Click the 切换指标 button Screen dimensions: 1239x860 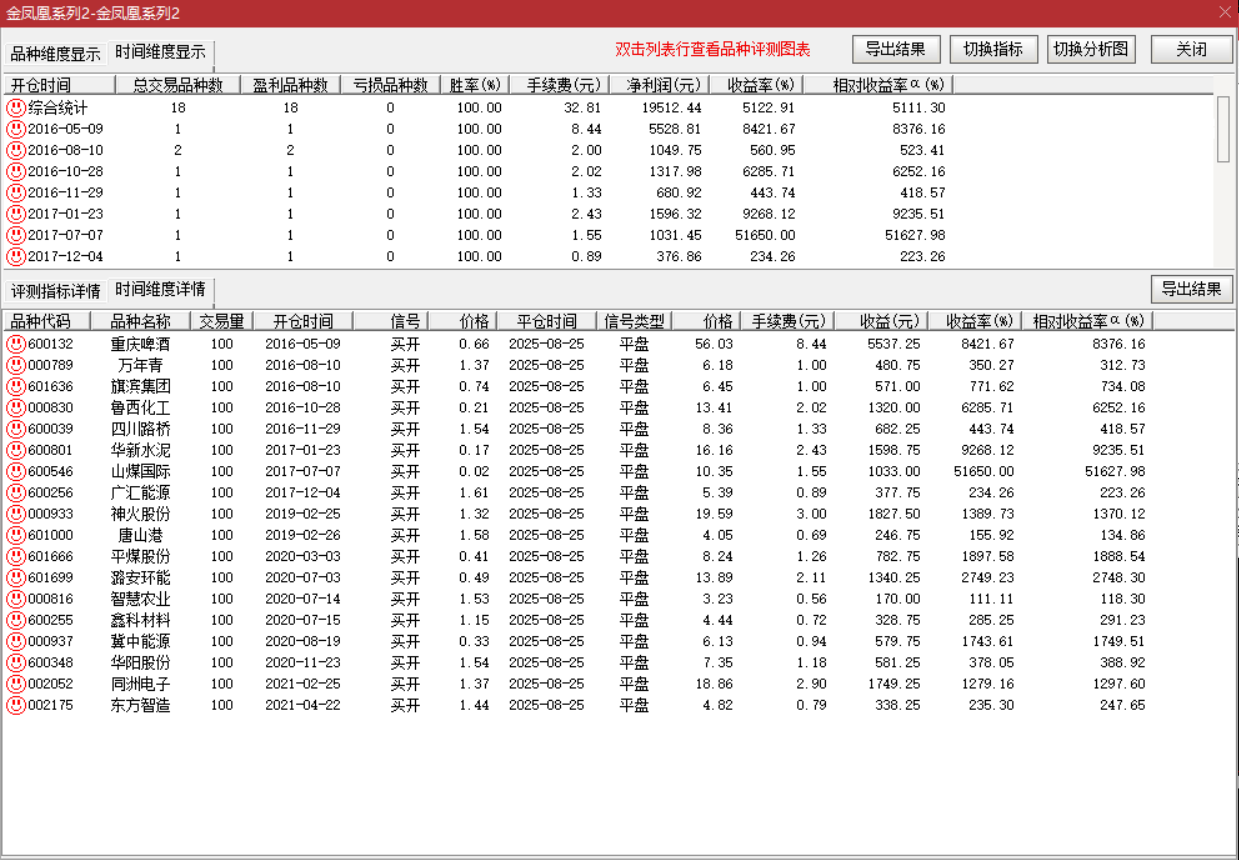[993, 49]
